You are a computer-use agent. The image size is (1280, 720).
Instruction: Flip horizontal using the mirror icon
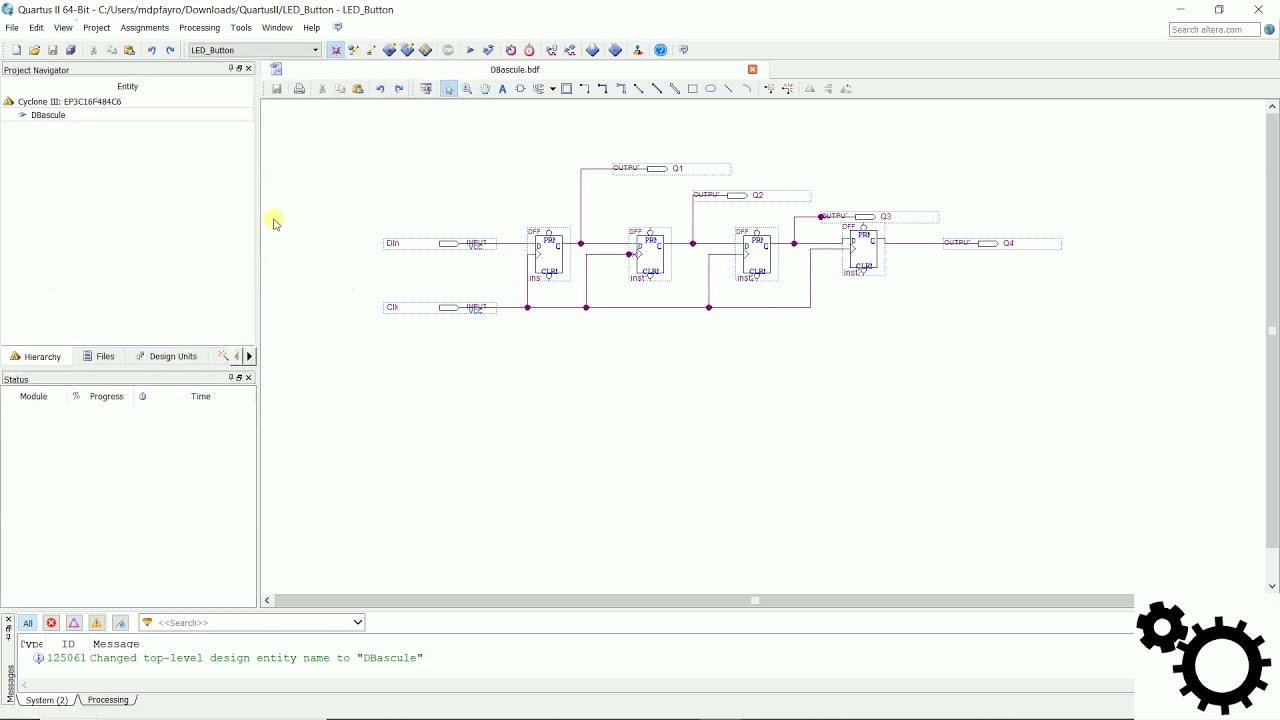(810, 89)
